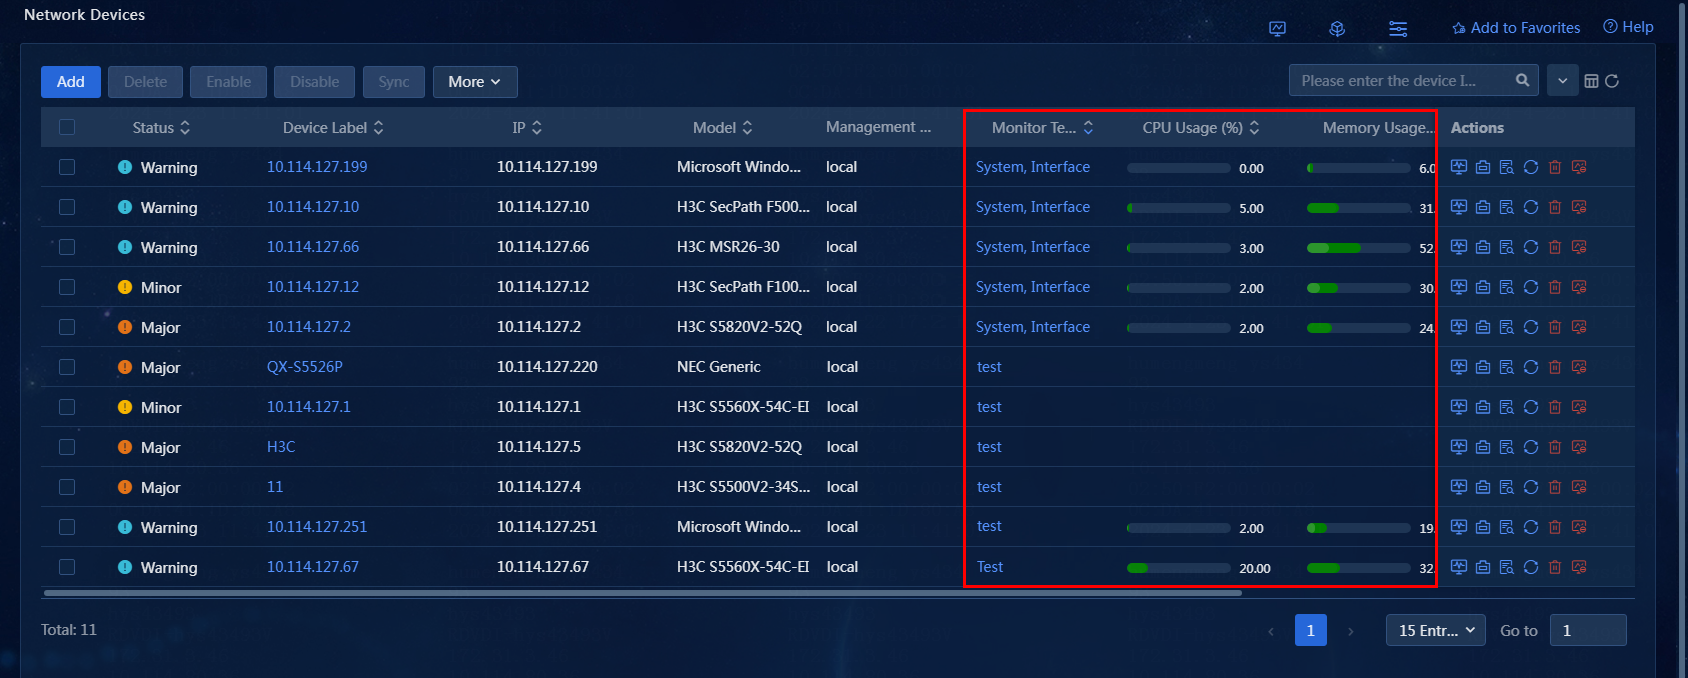Open the Test template link for 10.114.127.67
This screenshot has width=1688, height=678.
coord(990,567)
